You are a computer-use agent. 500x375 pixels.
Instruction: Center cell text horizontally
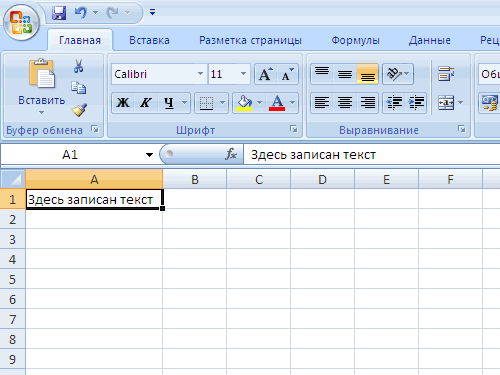[345, 103]
